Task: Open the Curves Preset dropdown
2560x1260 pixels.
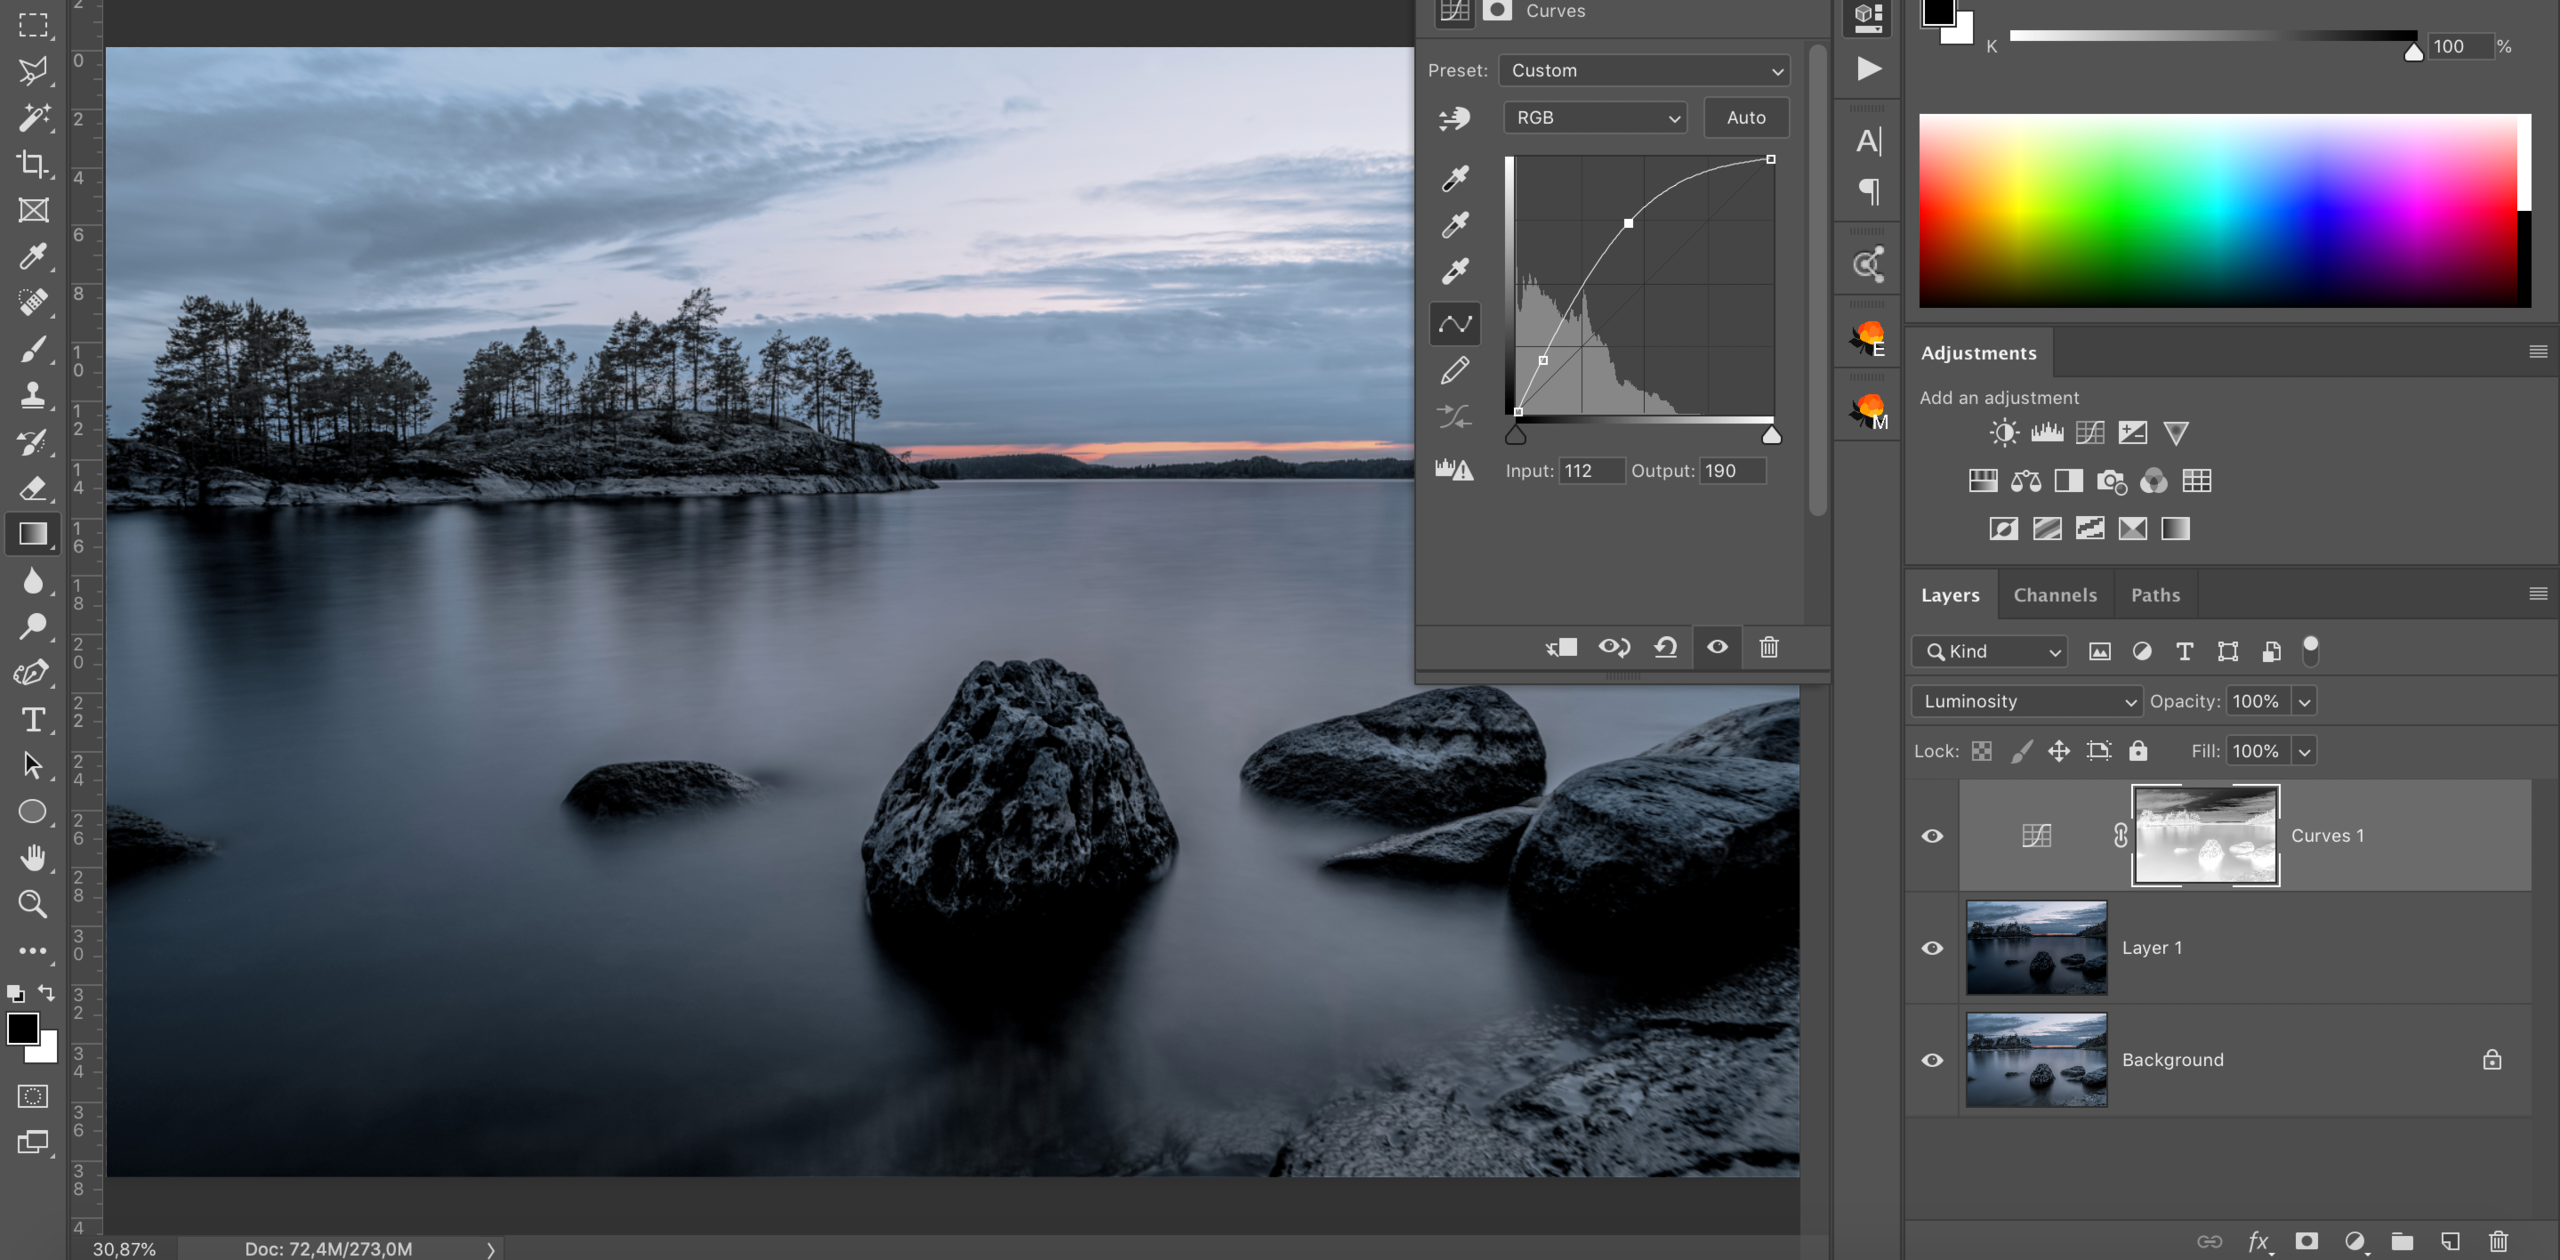Action: 1644,70
